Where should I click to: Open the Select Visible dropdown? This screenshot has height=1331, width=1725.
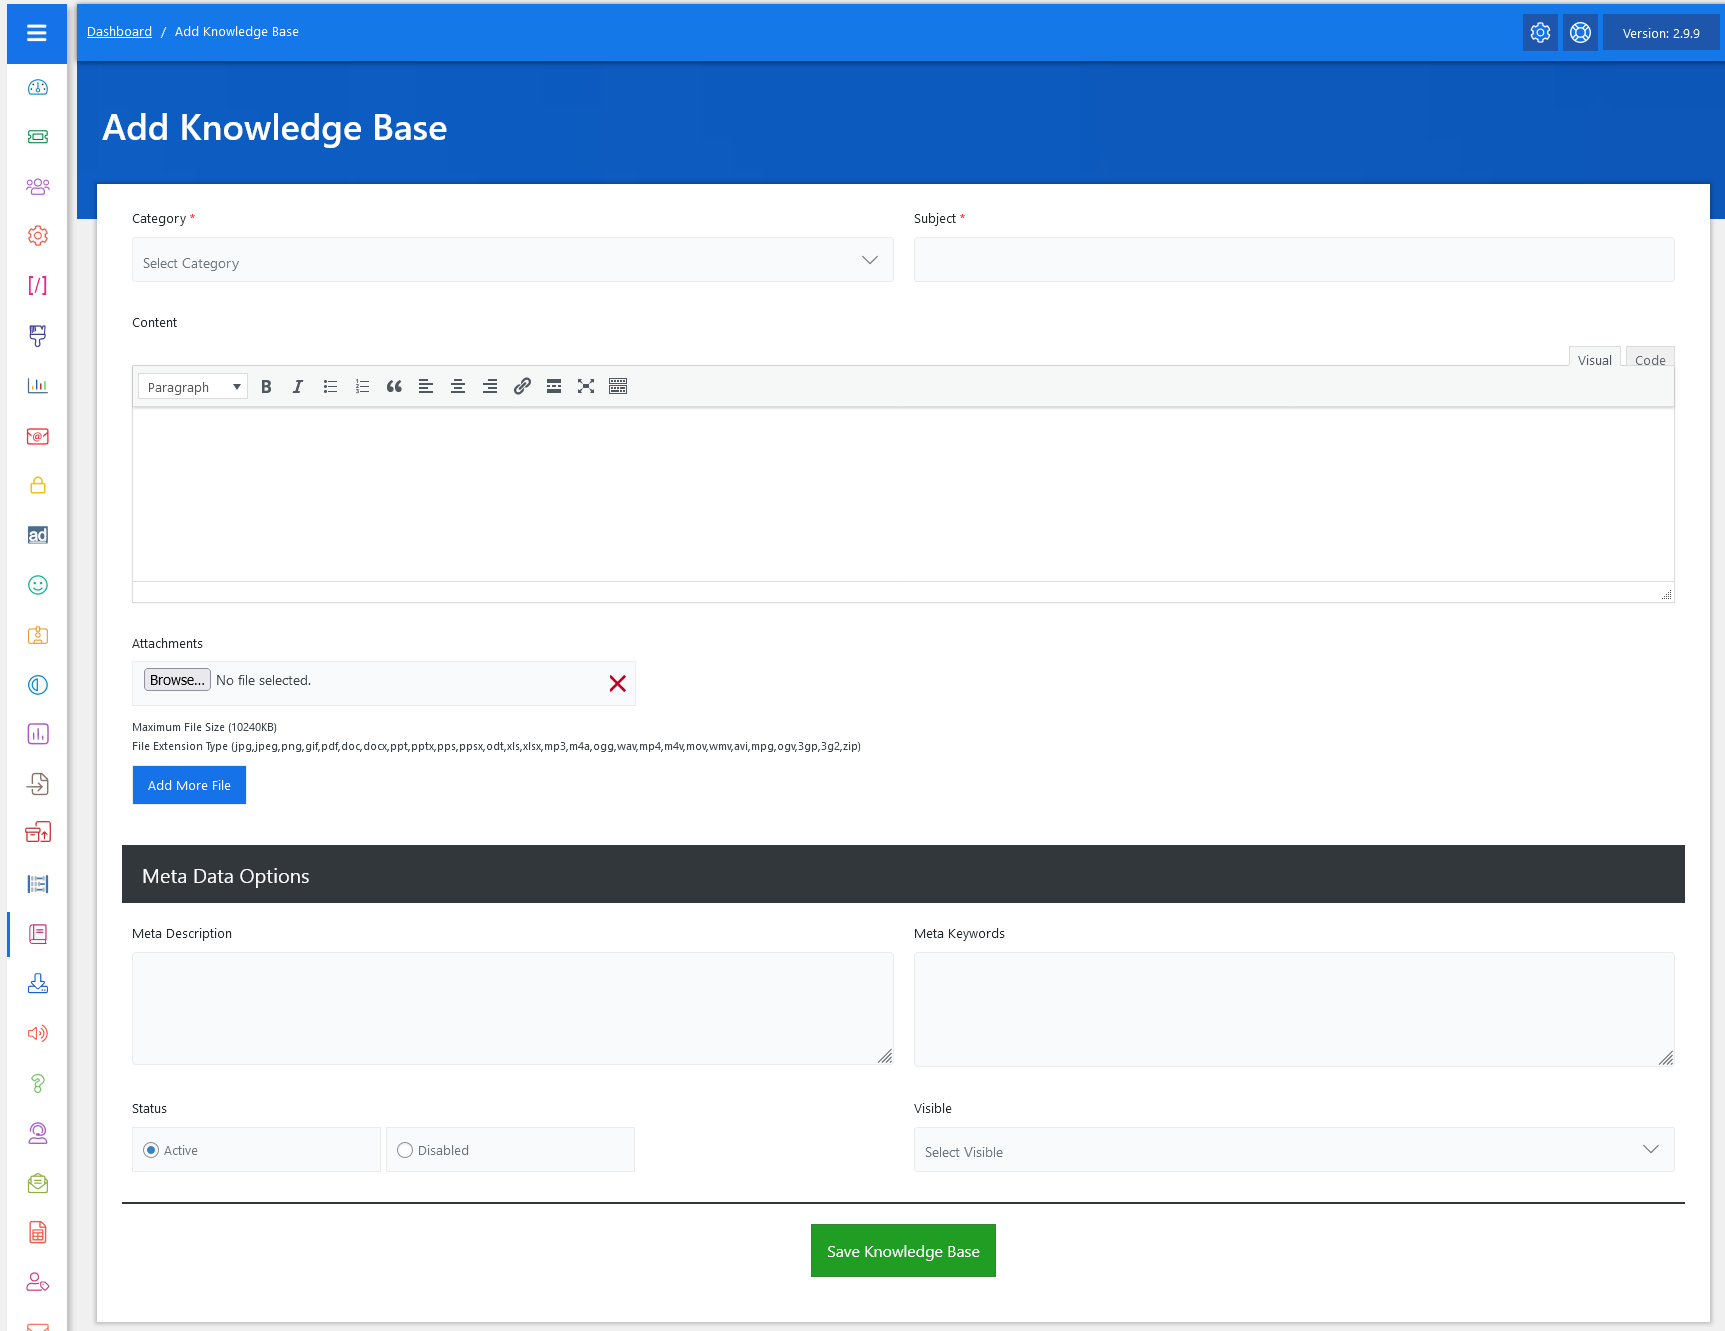(1293, 1150)
